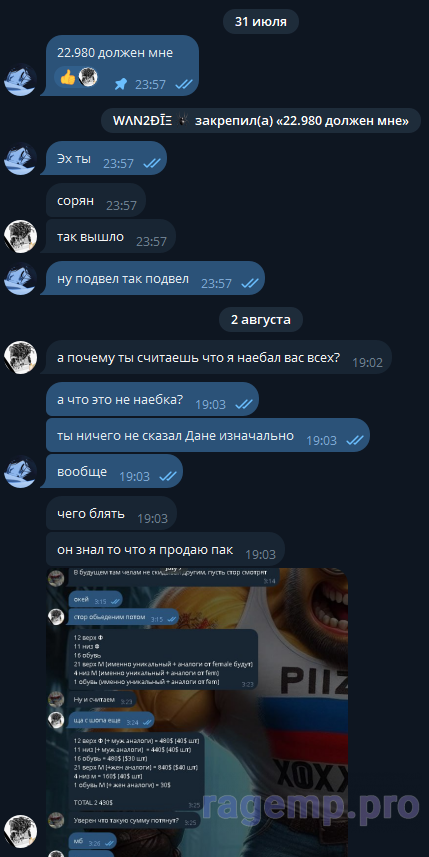Click the avatar next to the "вообще" message
This screenshot has width=429, height=857.
(21, 472)
